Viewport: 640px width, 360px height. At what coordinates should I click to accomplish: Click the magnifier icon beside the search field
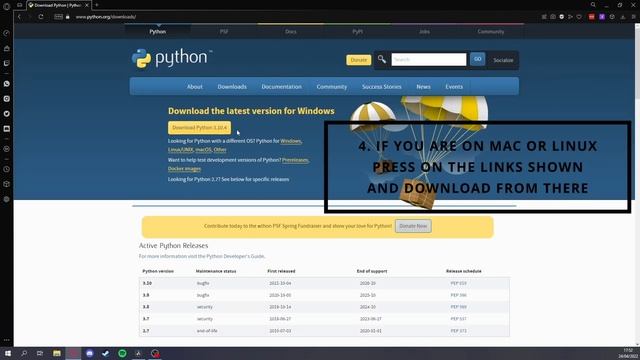(382, 59)
